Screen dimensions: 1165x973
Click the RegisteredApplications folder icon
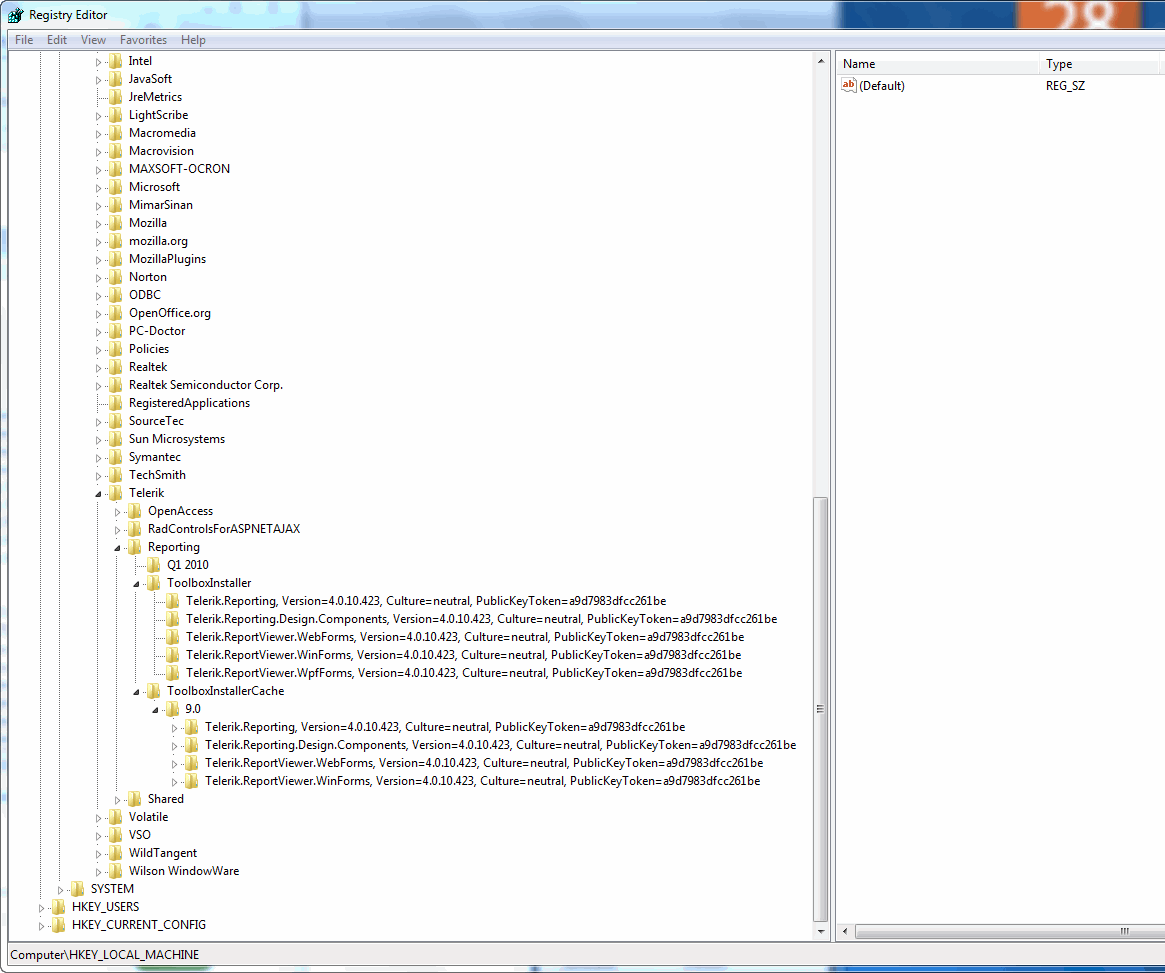pyautogui.click(x=116, y=403)
